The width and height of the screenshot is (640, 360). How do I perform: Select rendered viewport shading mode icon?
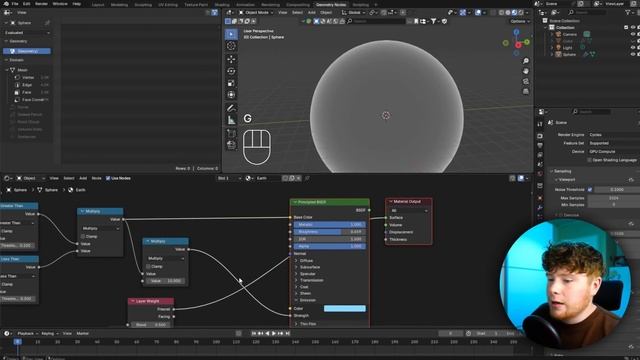tap(521, 13)
